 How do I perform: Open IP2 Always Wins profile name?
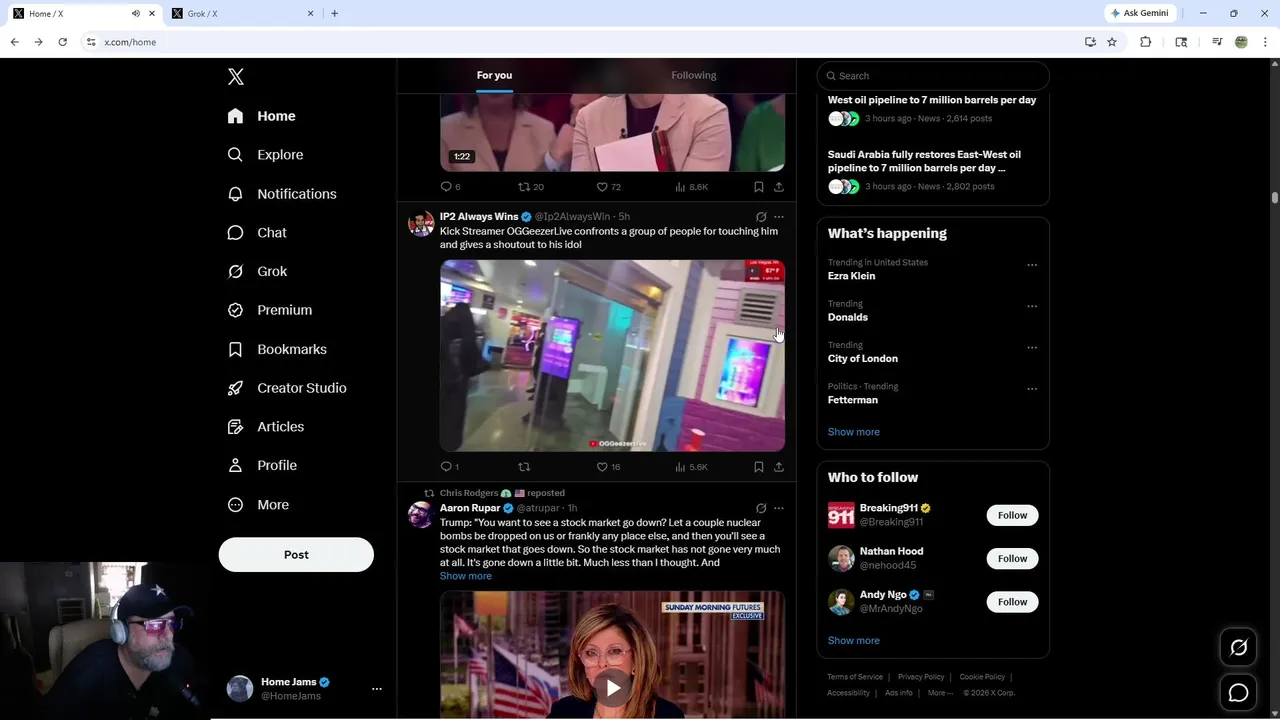[x=479, y=216]
